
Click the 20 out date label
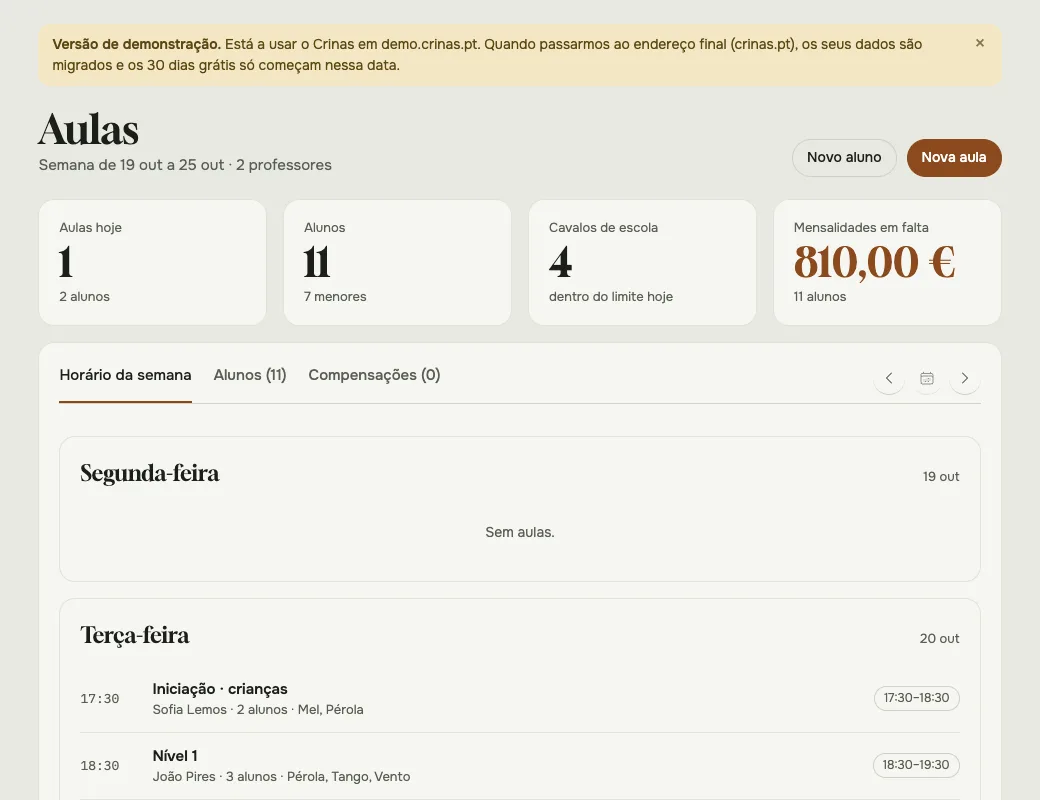pos(939,638)
